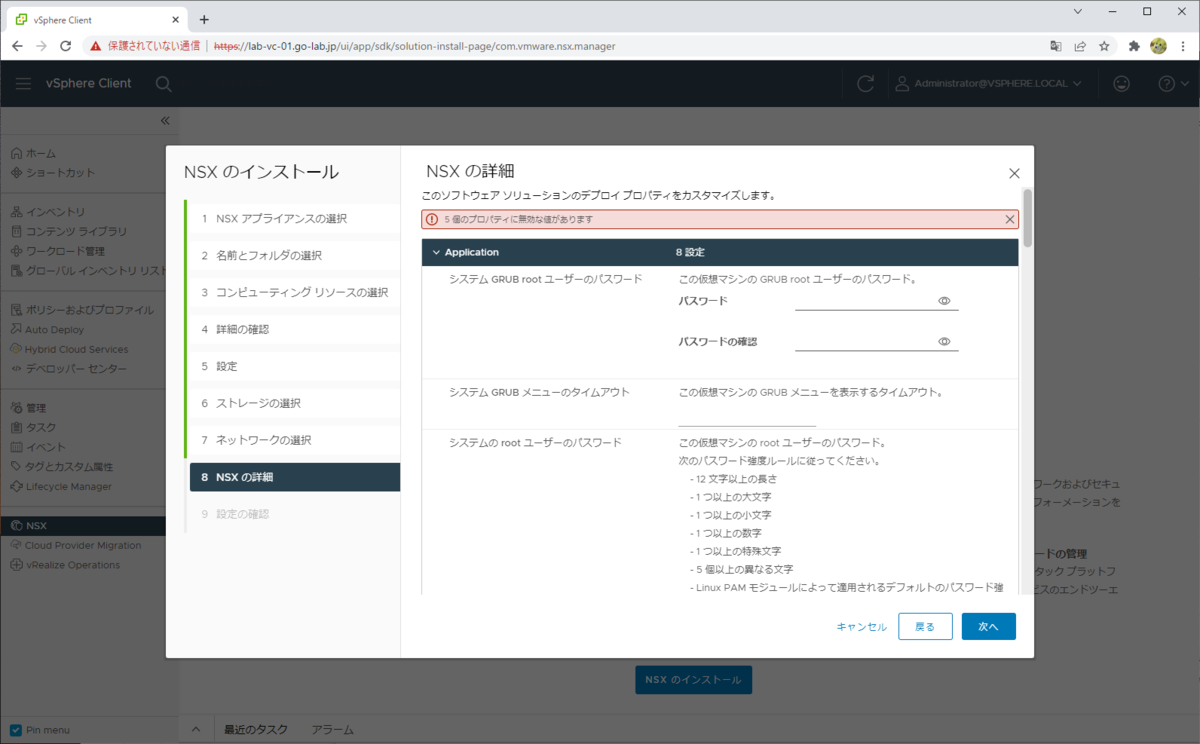
Task: Collapse the Application section chevron
Action: 436,253
